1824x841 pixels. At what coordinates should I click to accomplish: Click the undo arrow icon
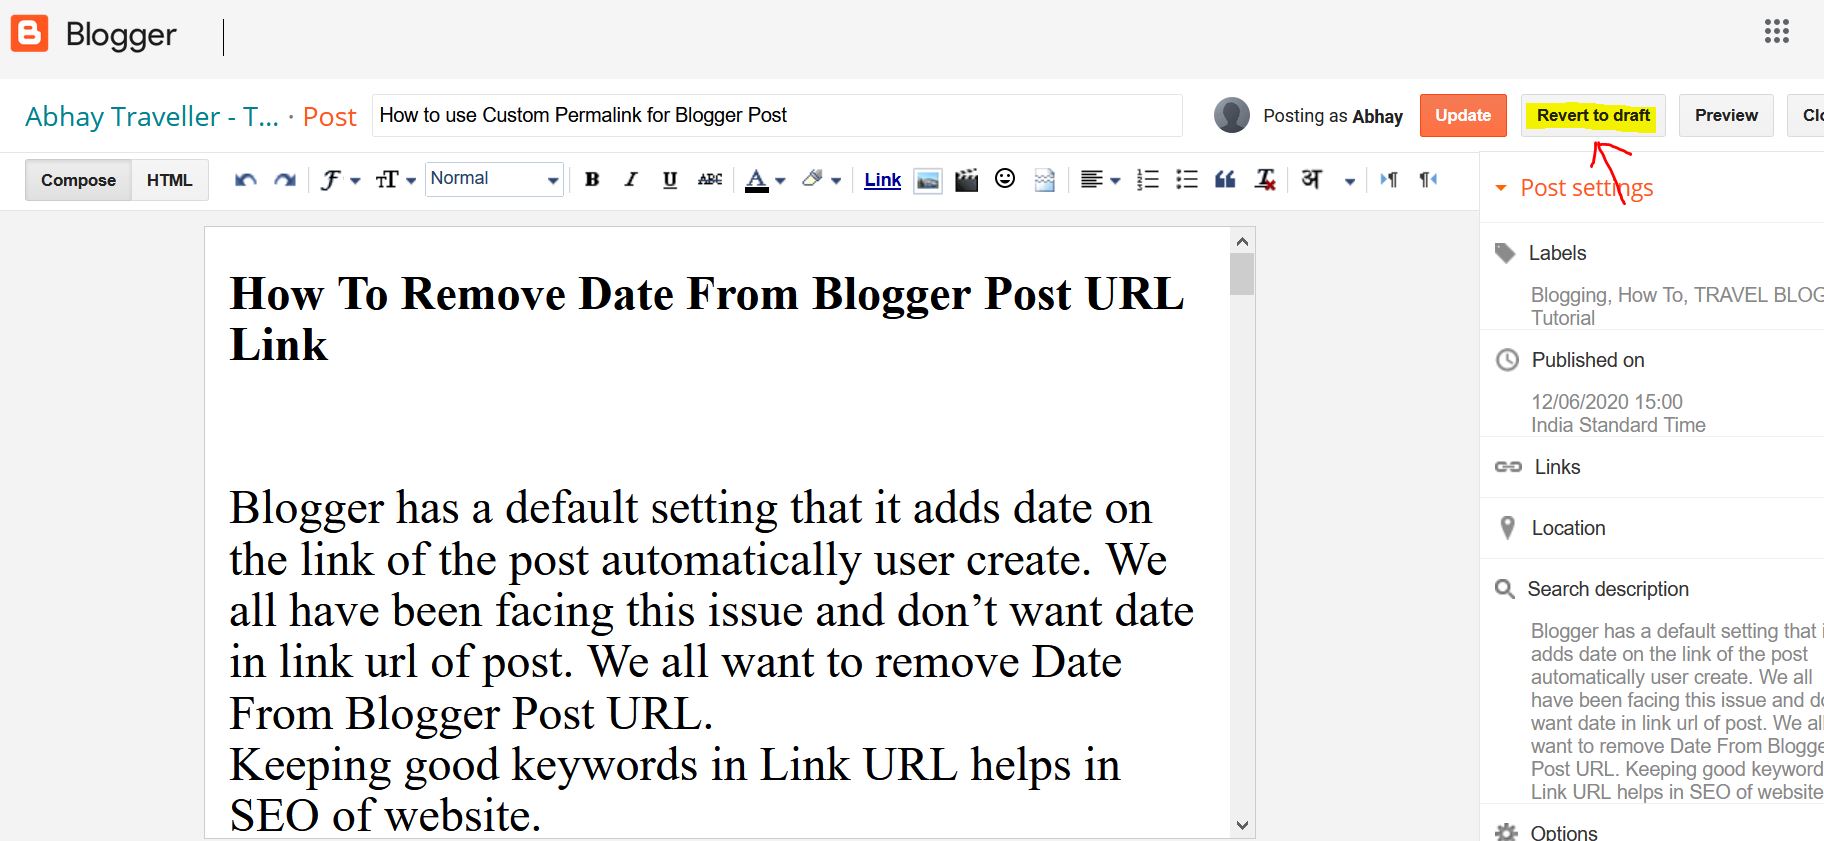(245, 180)
